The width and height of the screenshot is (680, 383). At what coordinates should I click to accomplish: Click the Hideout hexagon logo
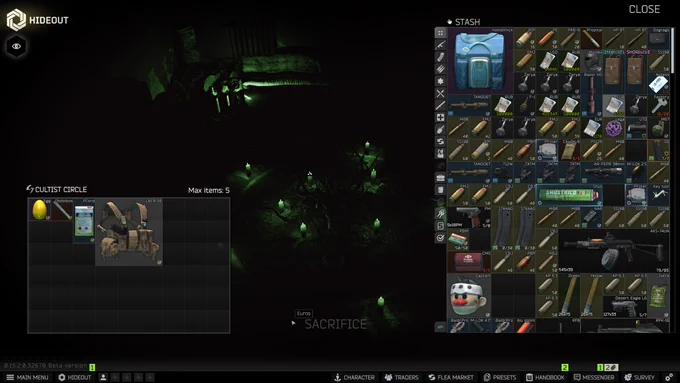16,20
